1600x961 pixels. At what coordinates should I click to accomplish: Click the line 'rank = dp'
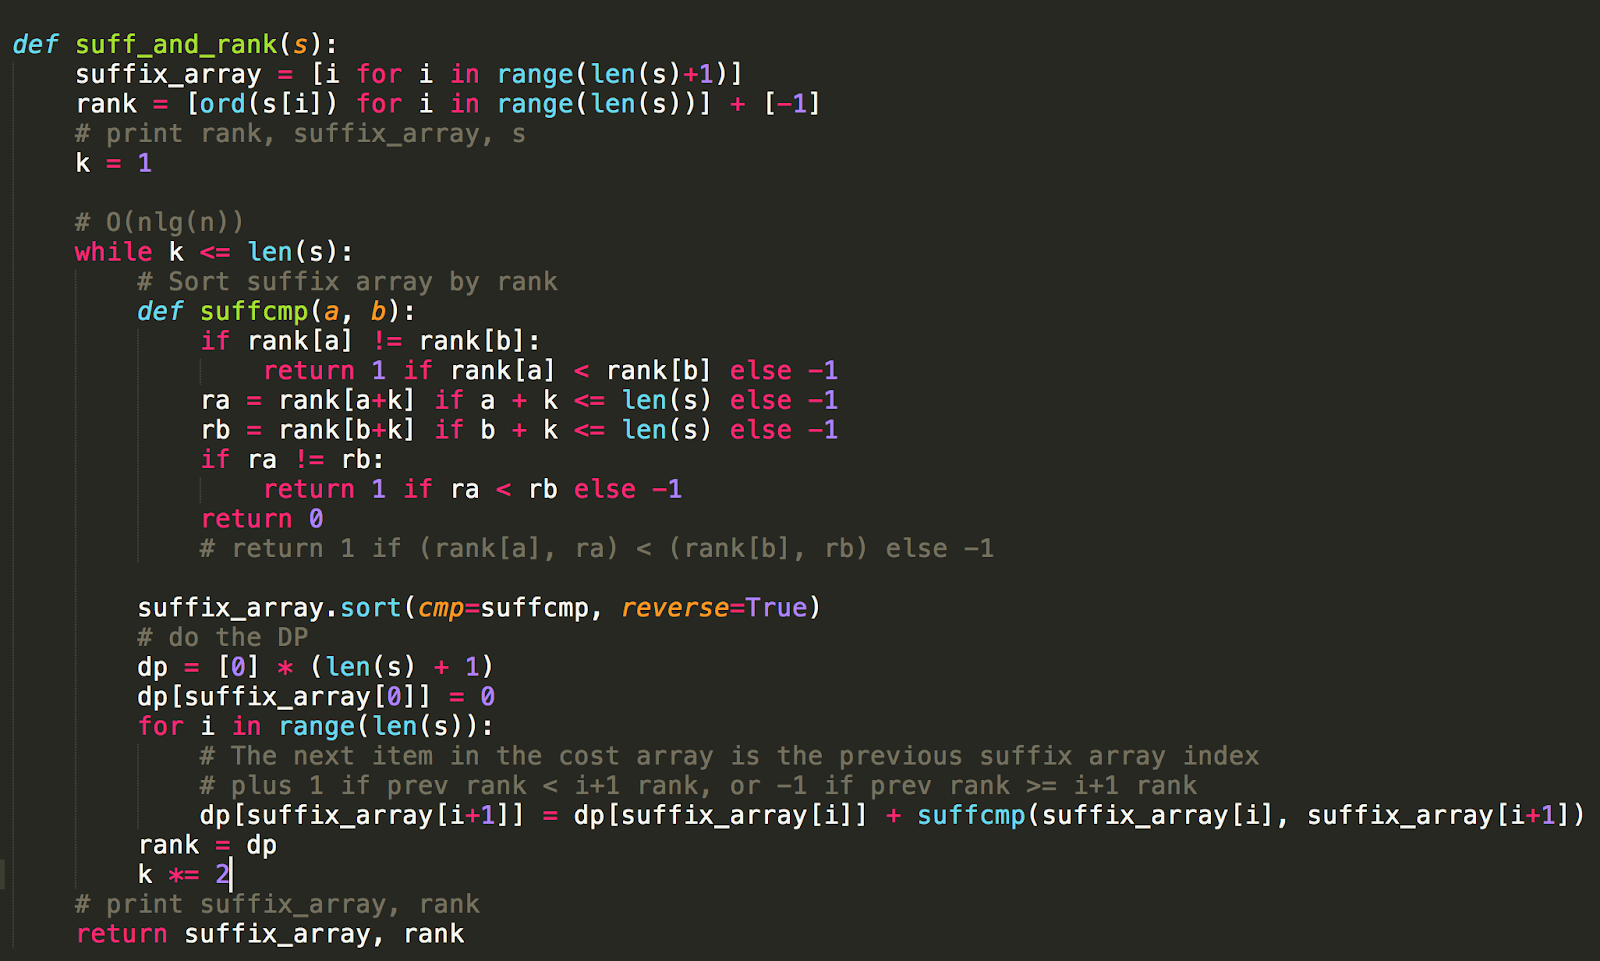pyautogui.click(x=207, y=845)
